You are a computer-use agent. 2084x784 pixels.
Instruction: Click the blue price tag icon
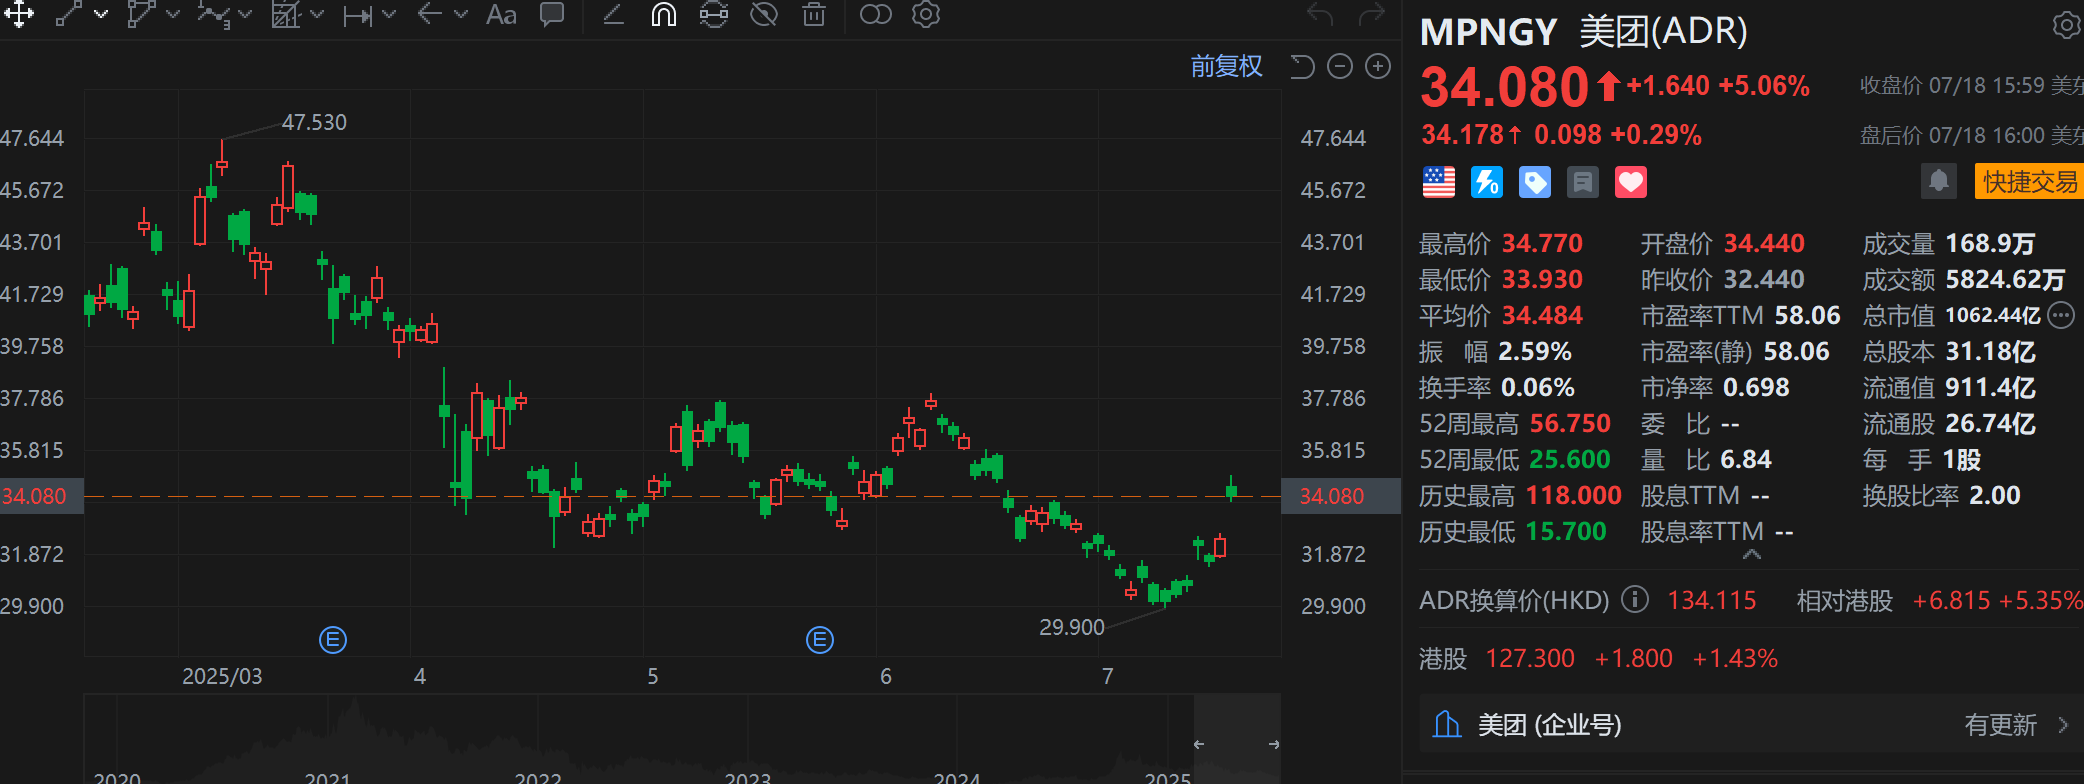coord(1535,182)
